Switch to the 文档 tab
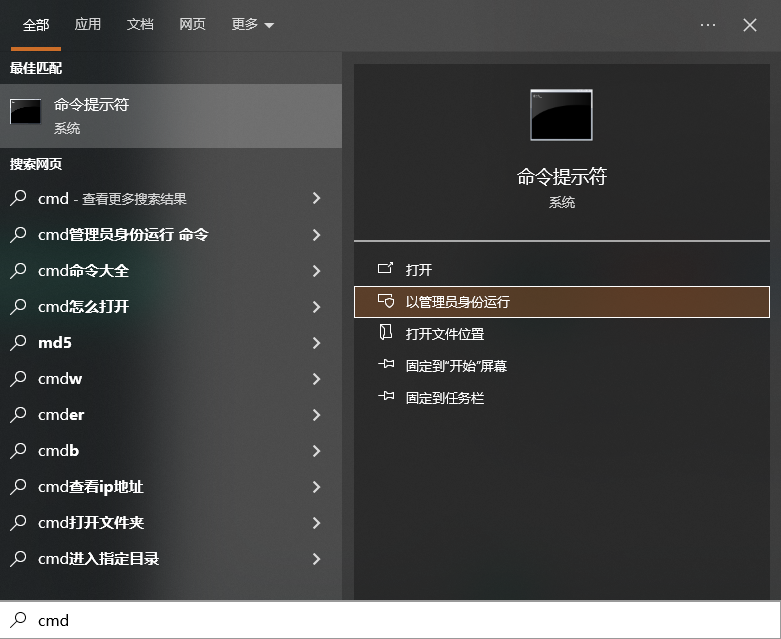781x639 pixels. 140,24
